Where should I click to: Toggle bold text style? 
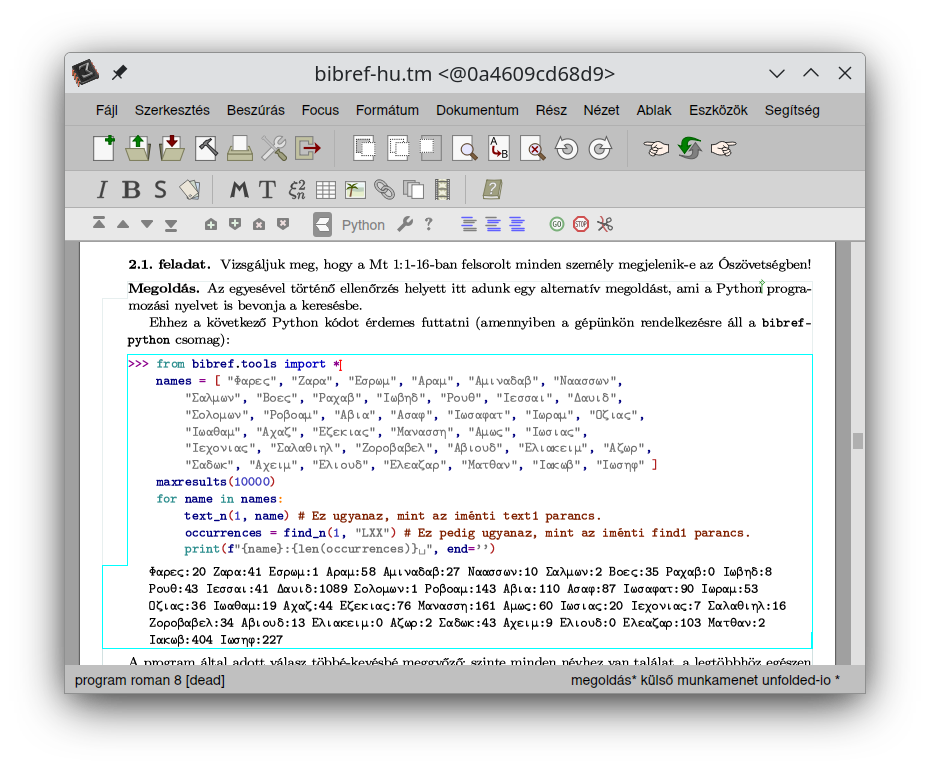pyautogui.click(x=131, y=190)
